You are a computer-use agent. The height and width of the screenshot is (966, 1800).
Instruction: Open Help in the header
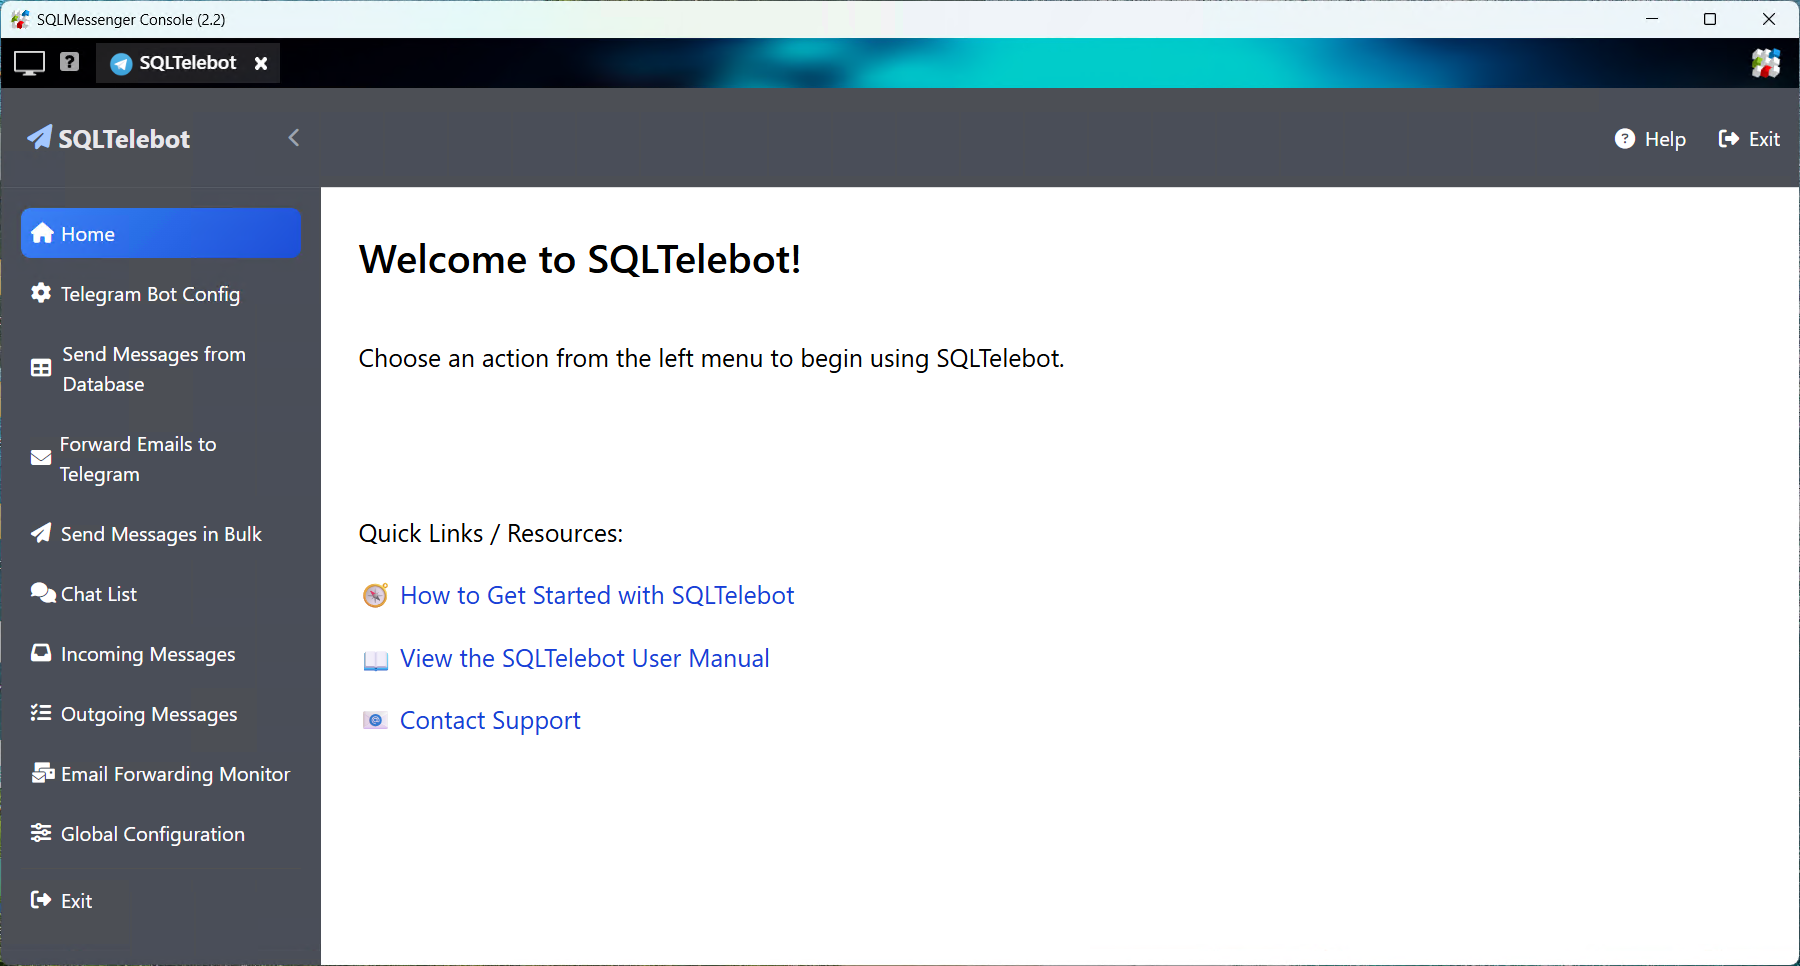coord(1650,139)
